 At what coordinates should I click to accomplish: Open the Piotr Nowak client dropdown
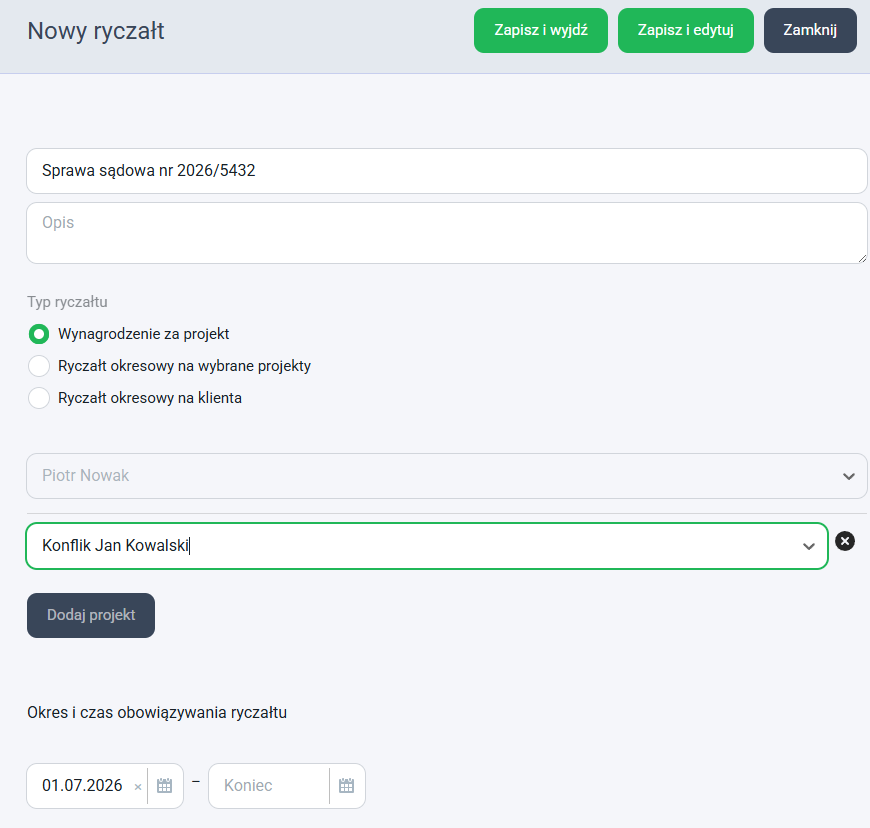447,476
